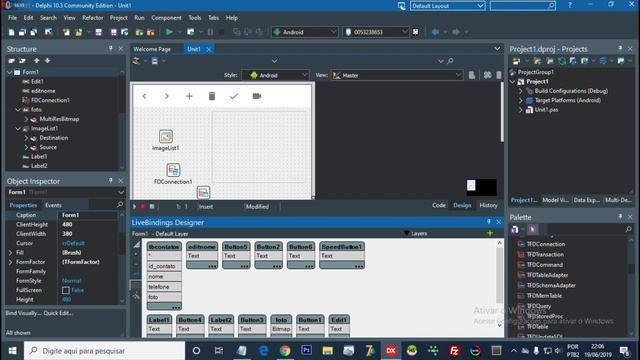Toggle the FullScreen False checkbox
Image resolution: width=640 pixels, height=360 pixels.
66,290
